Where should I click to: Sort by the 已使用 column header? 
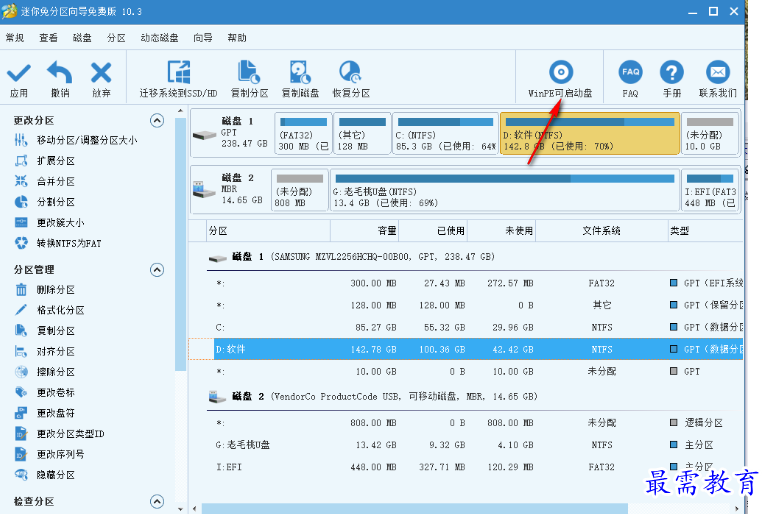(433, 231)
